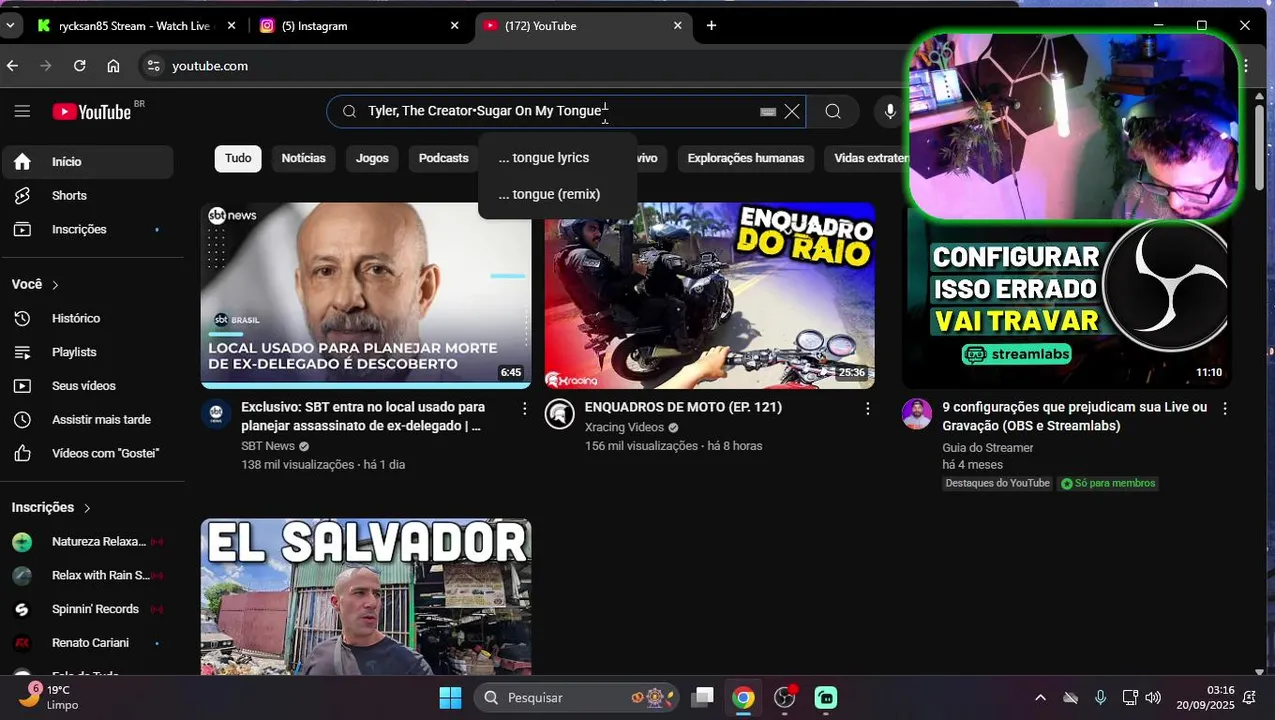The width and height of the screenshot is (1275, 720).
Task: Open the weather widget 19°C Limpo
Action: [48, 697]
